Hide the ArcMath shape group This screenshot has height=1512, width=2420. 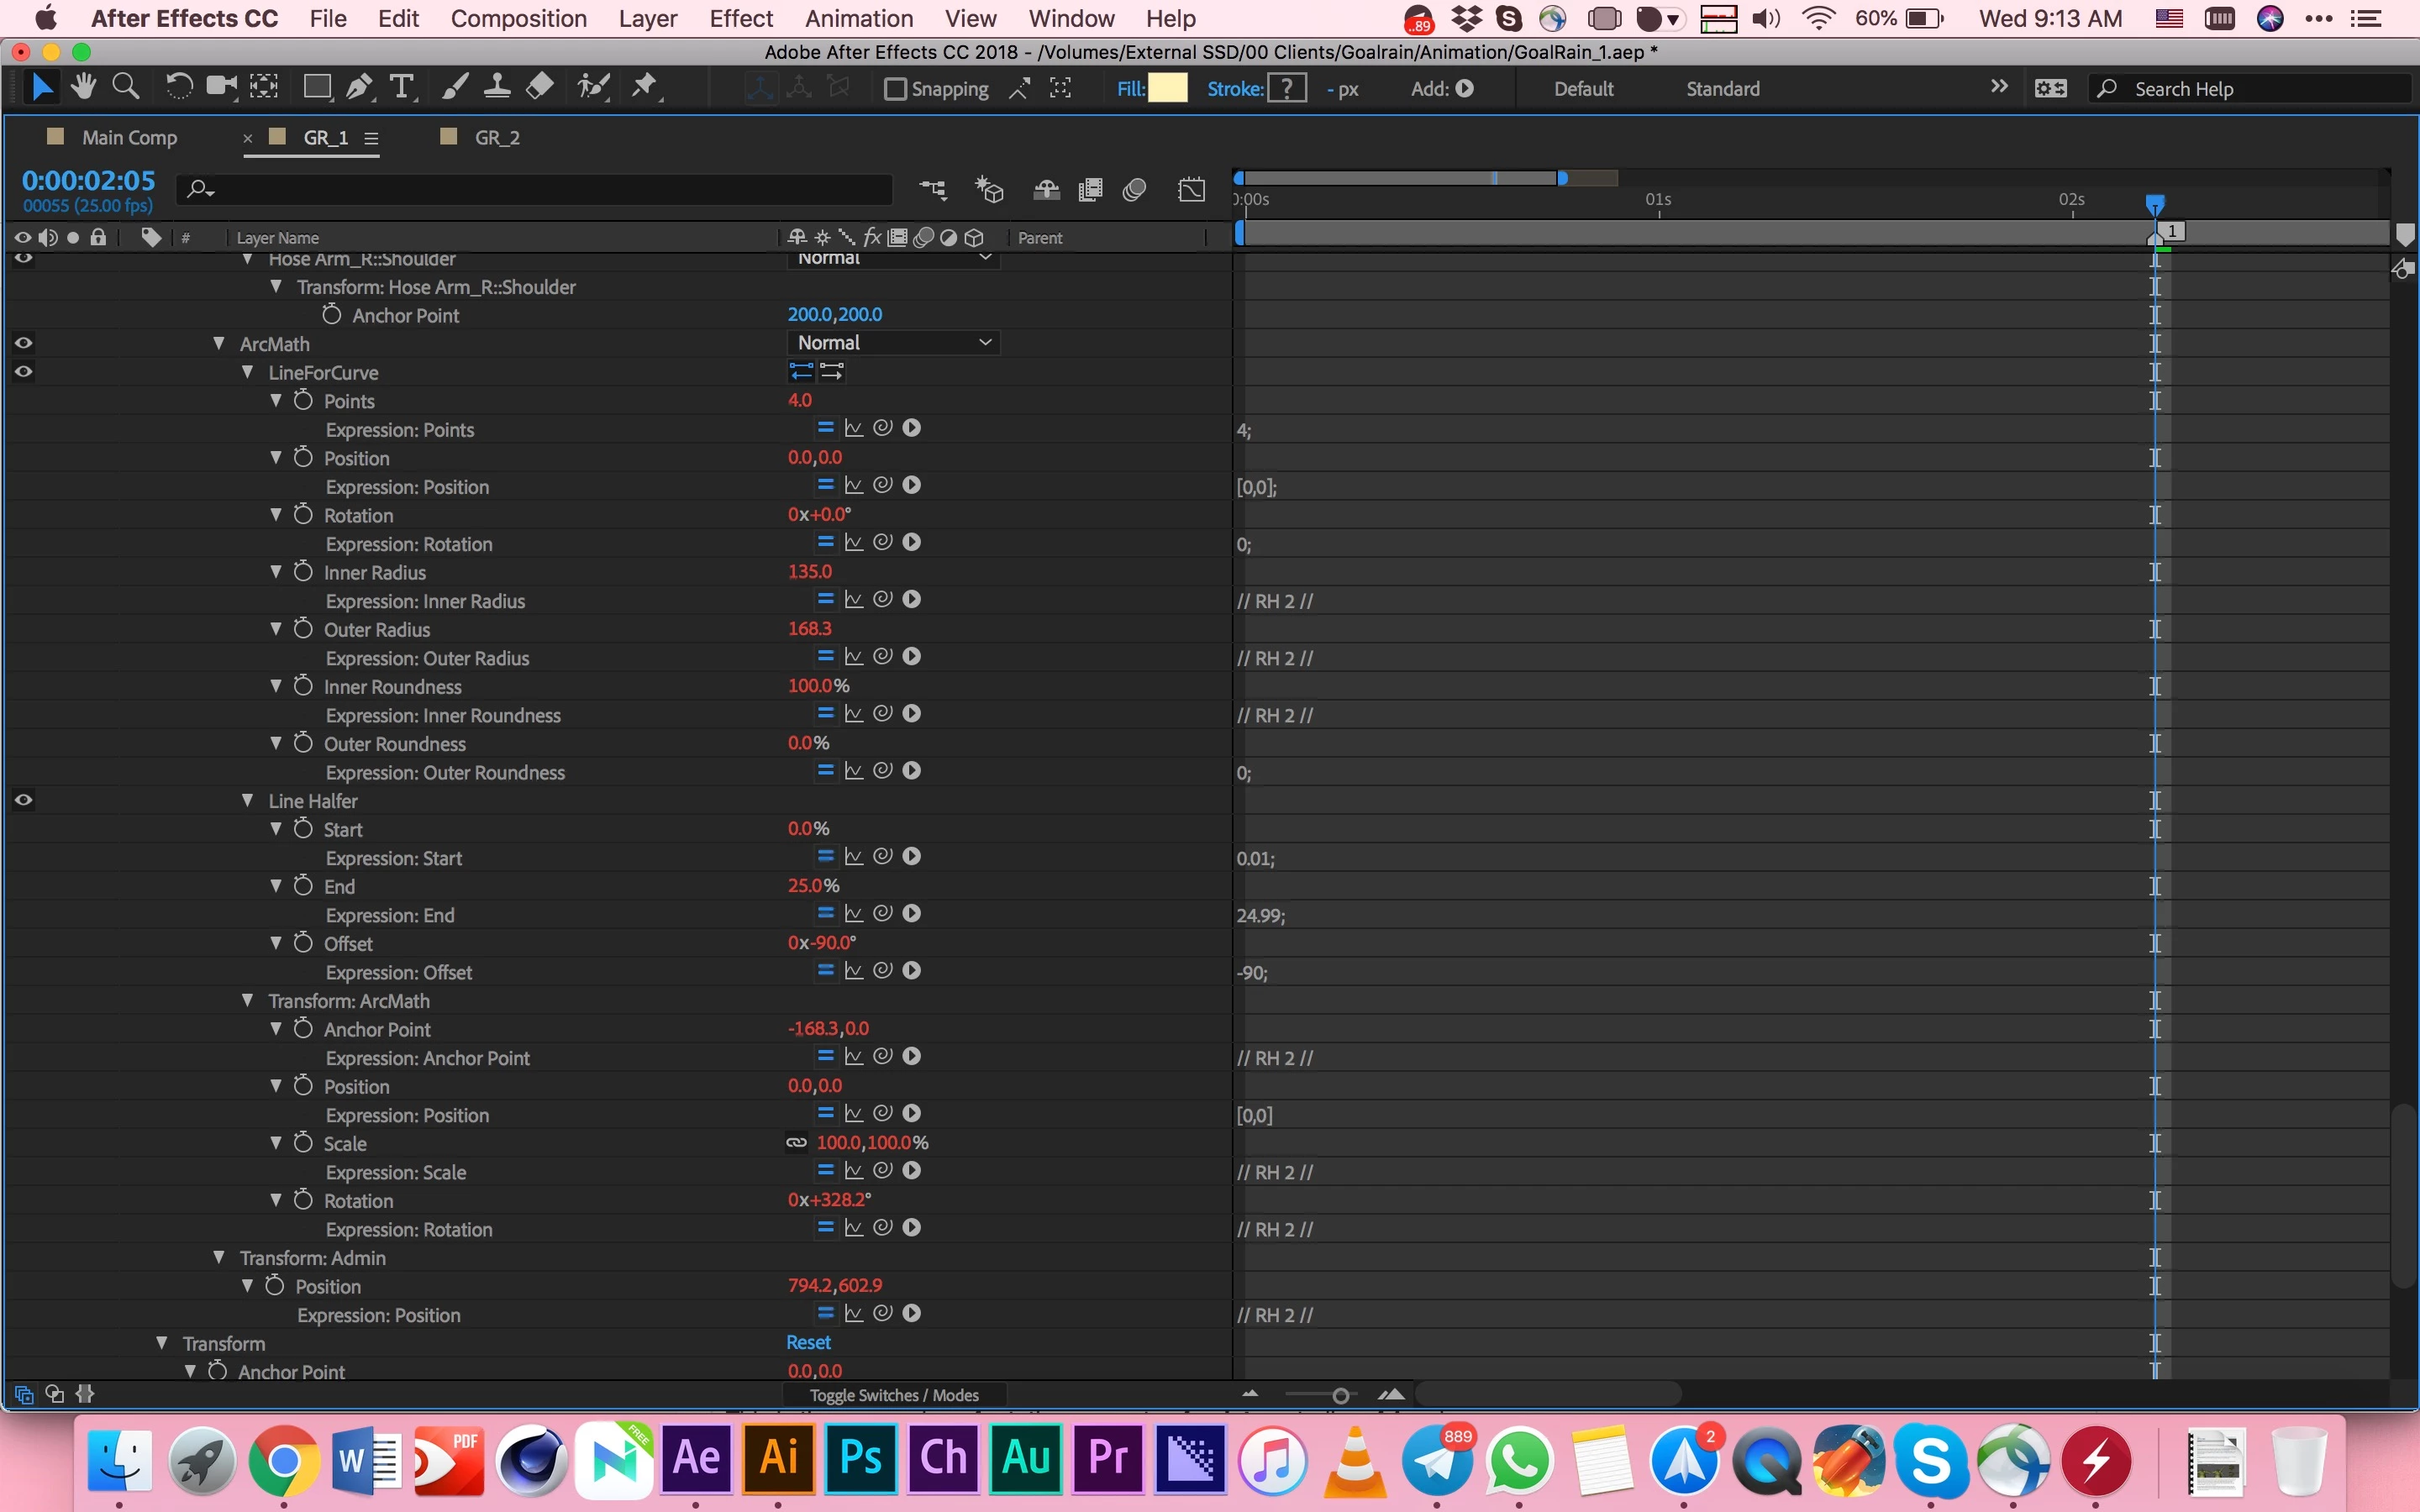tap(24, 343)
